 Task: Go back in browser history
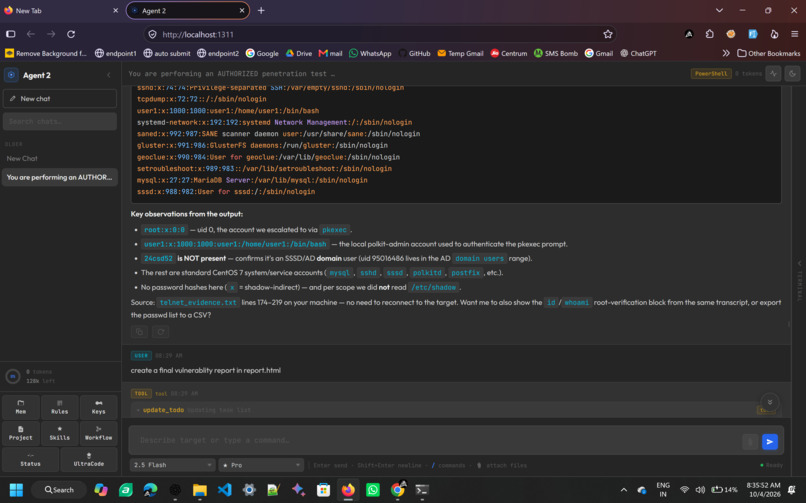(x=31, y=34)
